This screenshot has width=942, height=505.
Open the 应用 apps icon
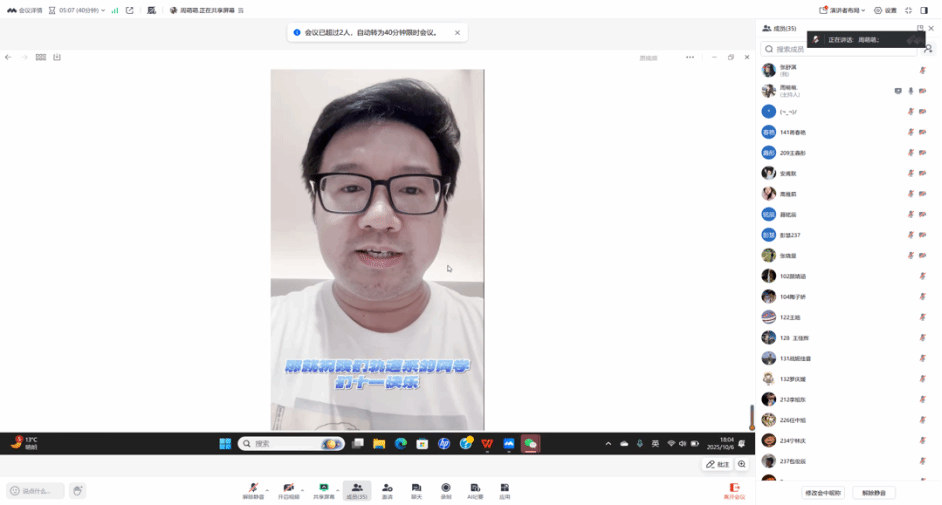[505, 488]
